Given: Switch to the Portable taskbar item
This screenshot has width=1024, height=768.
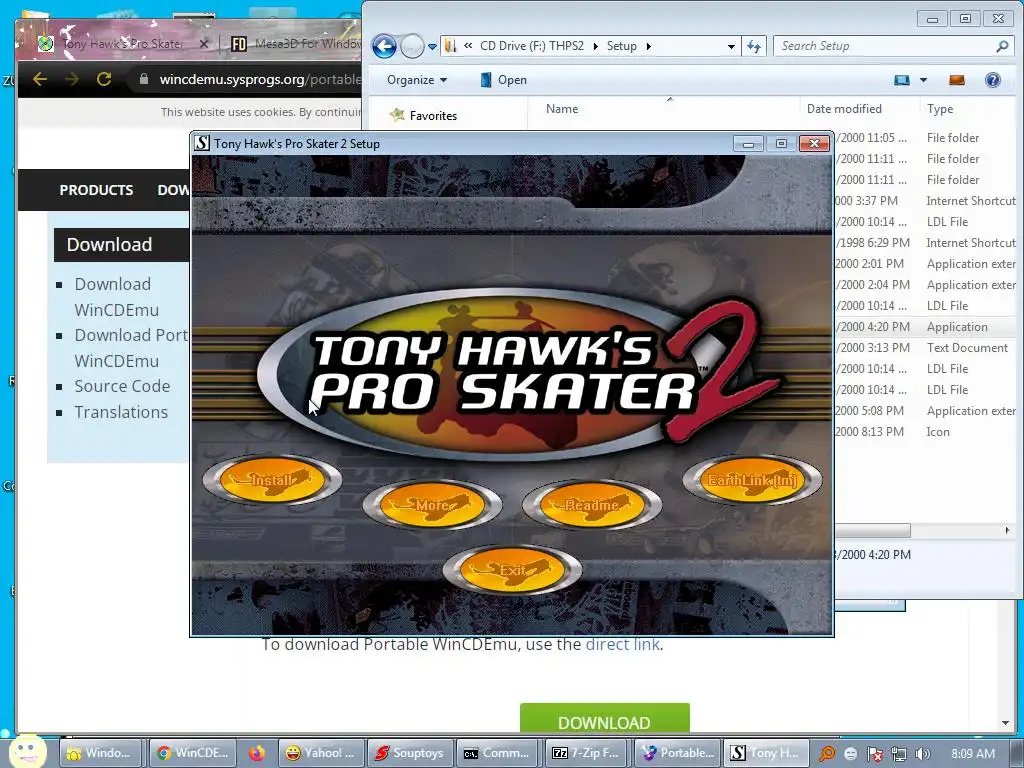Looking at the screenshot, I should [676, 753].
